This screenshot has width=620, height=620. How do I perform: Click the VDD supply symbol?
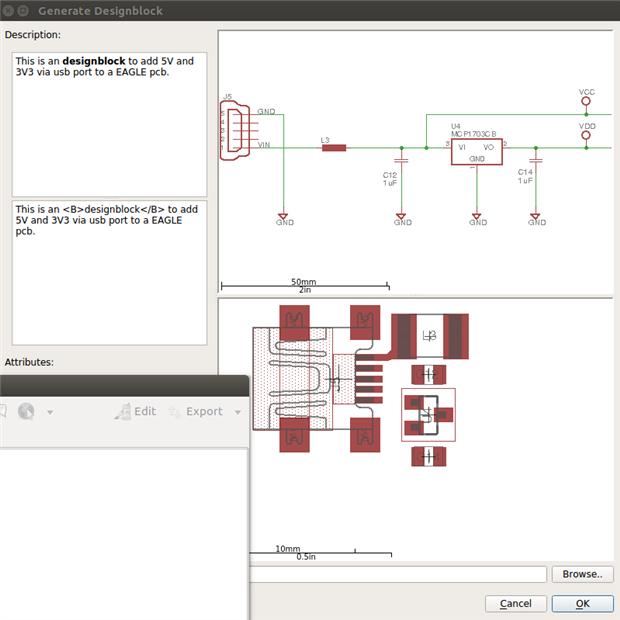tap(587, 135)
